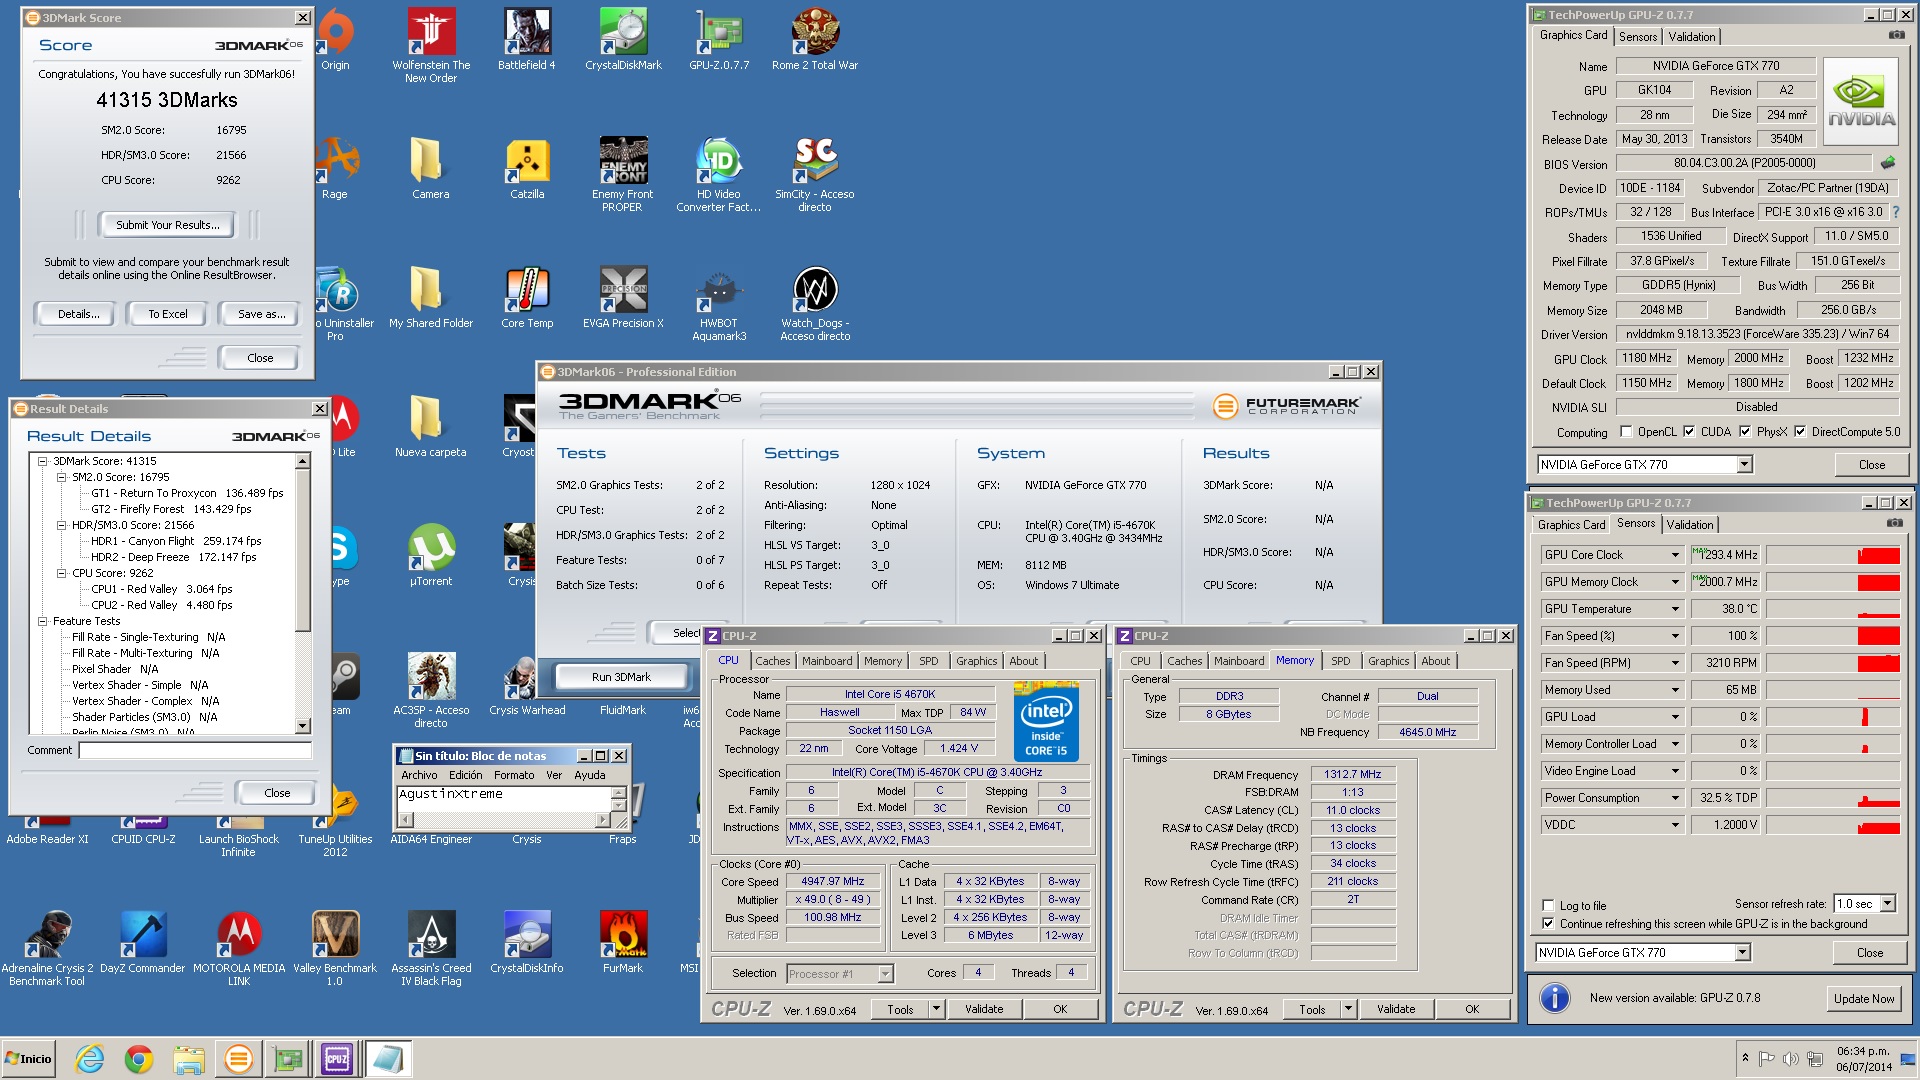1920x1080 pixels.
Task: Click the To Excel button
Action: pos(167,314)
